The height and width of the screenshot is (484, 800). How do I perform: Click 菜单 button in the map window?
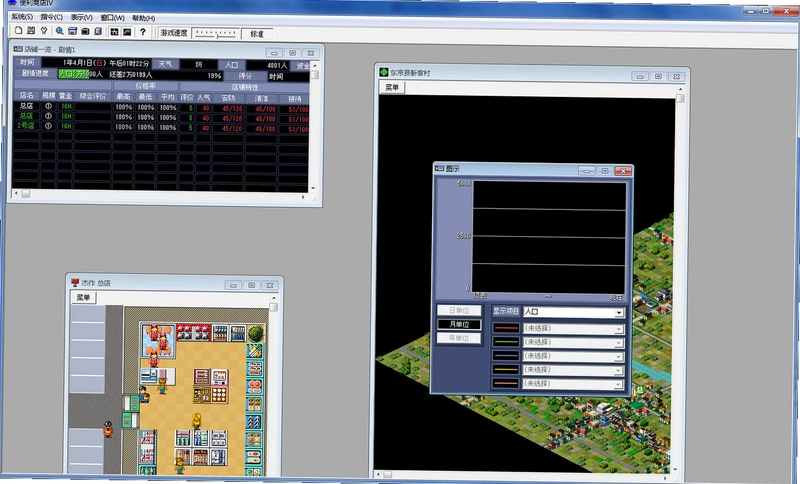coord(392,87)
